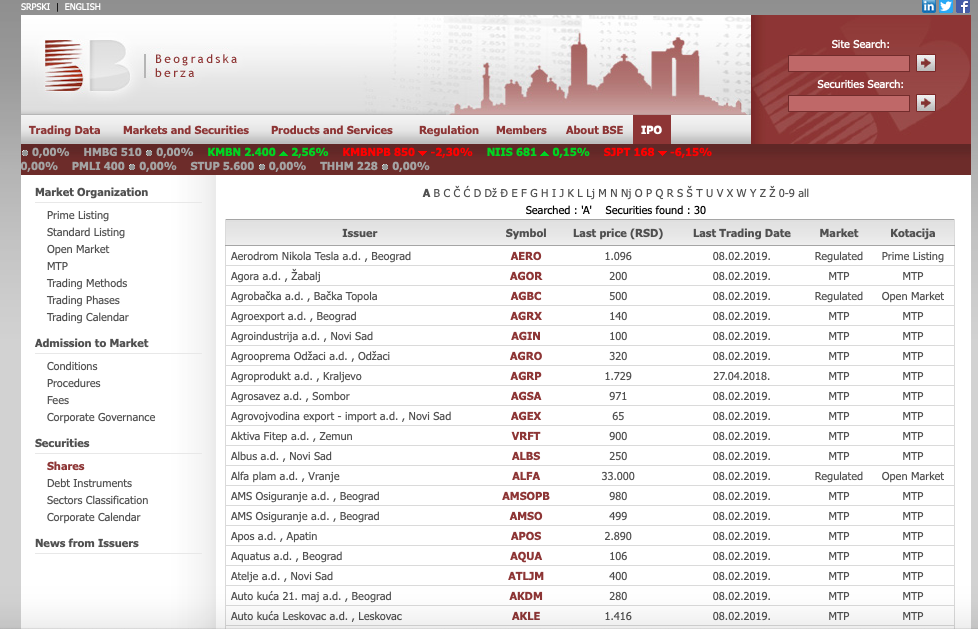978x629 pixels.
Task: Click the Symbol column header
Action: point(526,233)
